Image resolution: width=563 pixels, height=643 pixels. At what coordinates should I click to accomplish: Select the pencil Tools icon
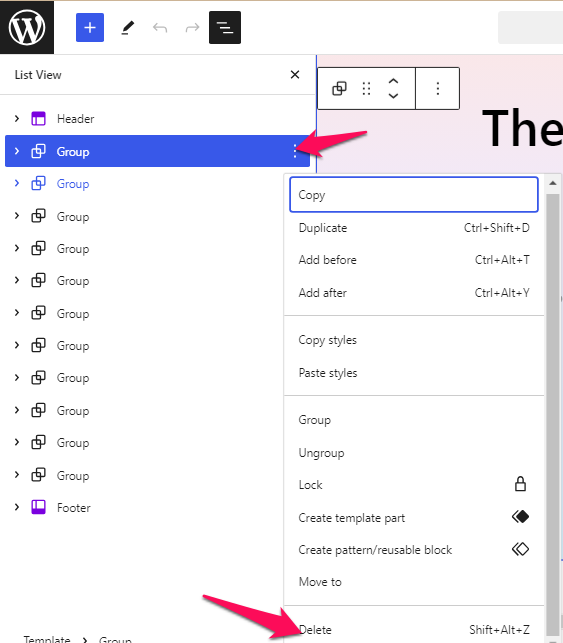pos(128,28)
